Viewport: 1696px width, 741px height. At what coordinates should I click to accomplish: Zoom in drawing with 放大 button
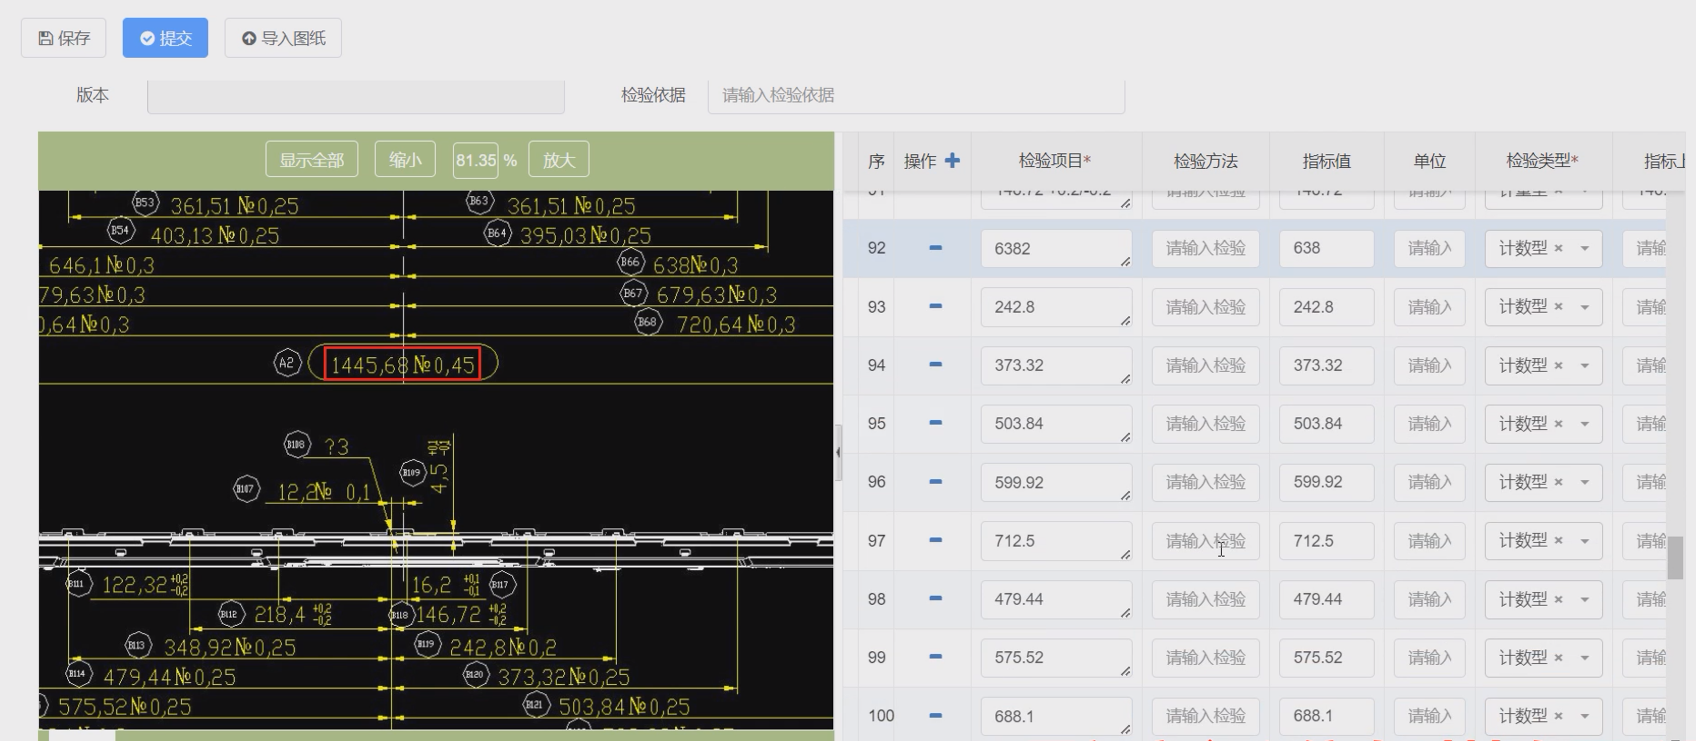pos(558,160)
